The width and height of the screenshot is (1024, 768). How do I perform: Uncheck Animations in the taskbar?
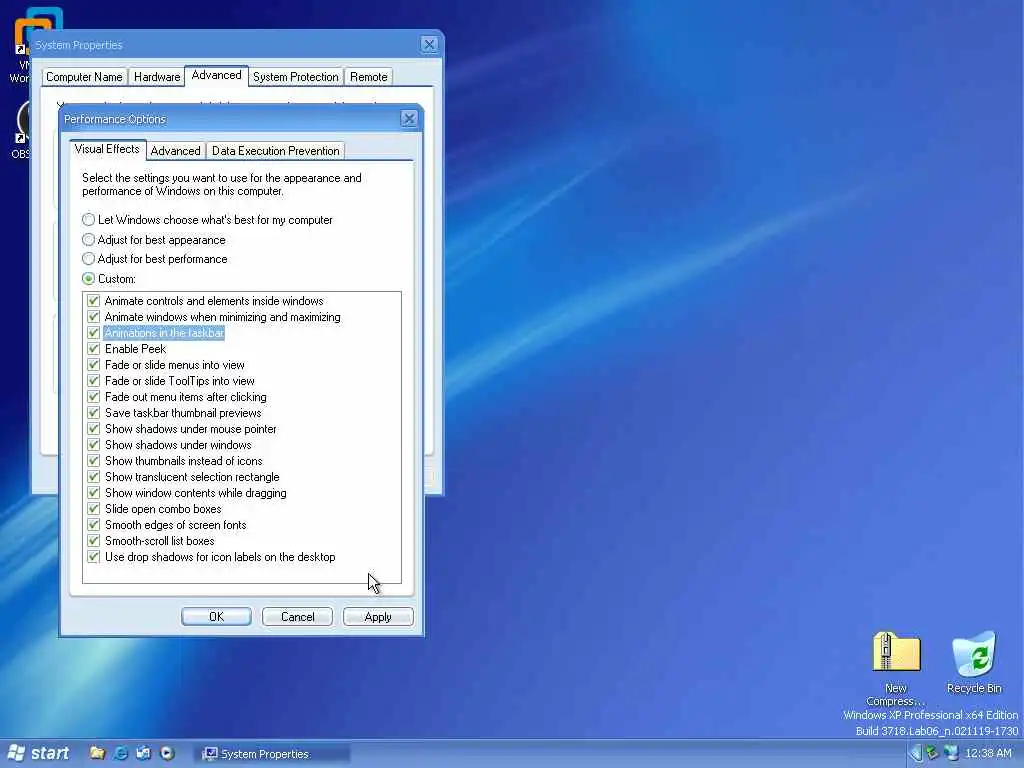(x=93, y=333)
